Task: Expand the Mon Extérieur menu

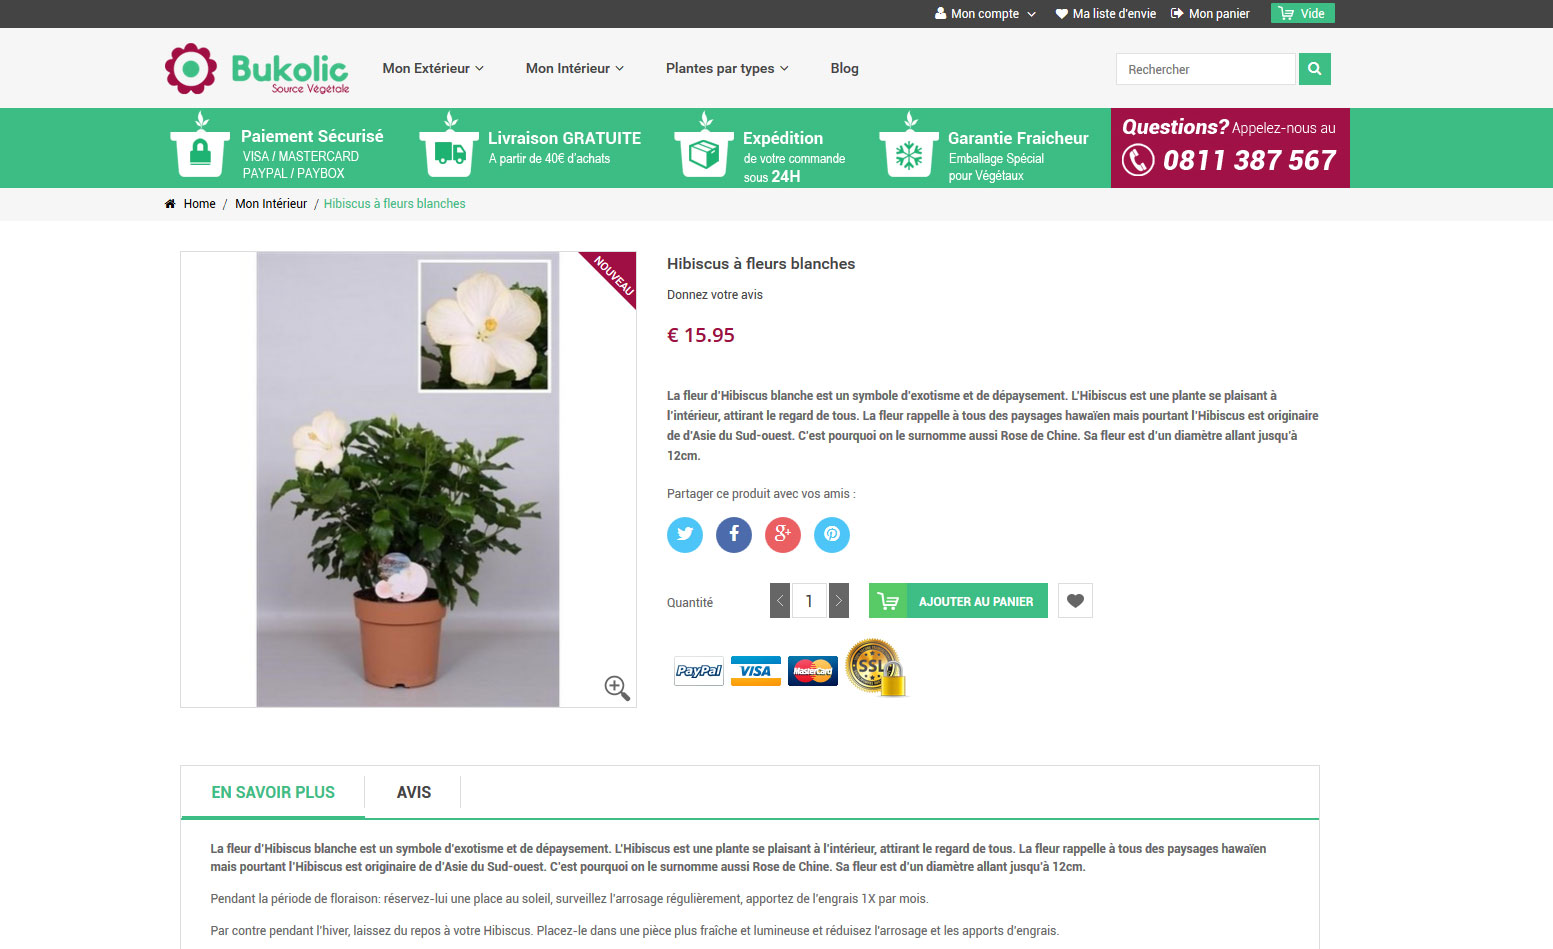Action: pyautogui.click(x=433, y=68)
